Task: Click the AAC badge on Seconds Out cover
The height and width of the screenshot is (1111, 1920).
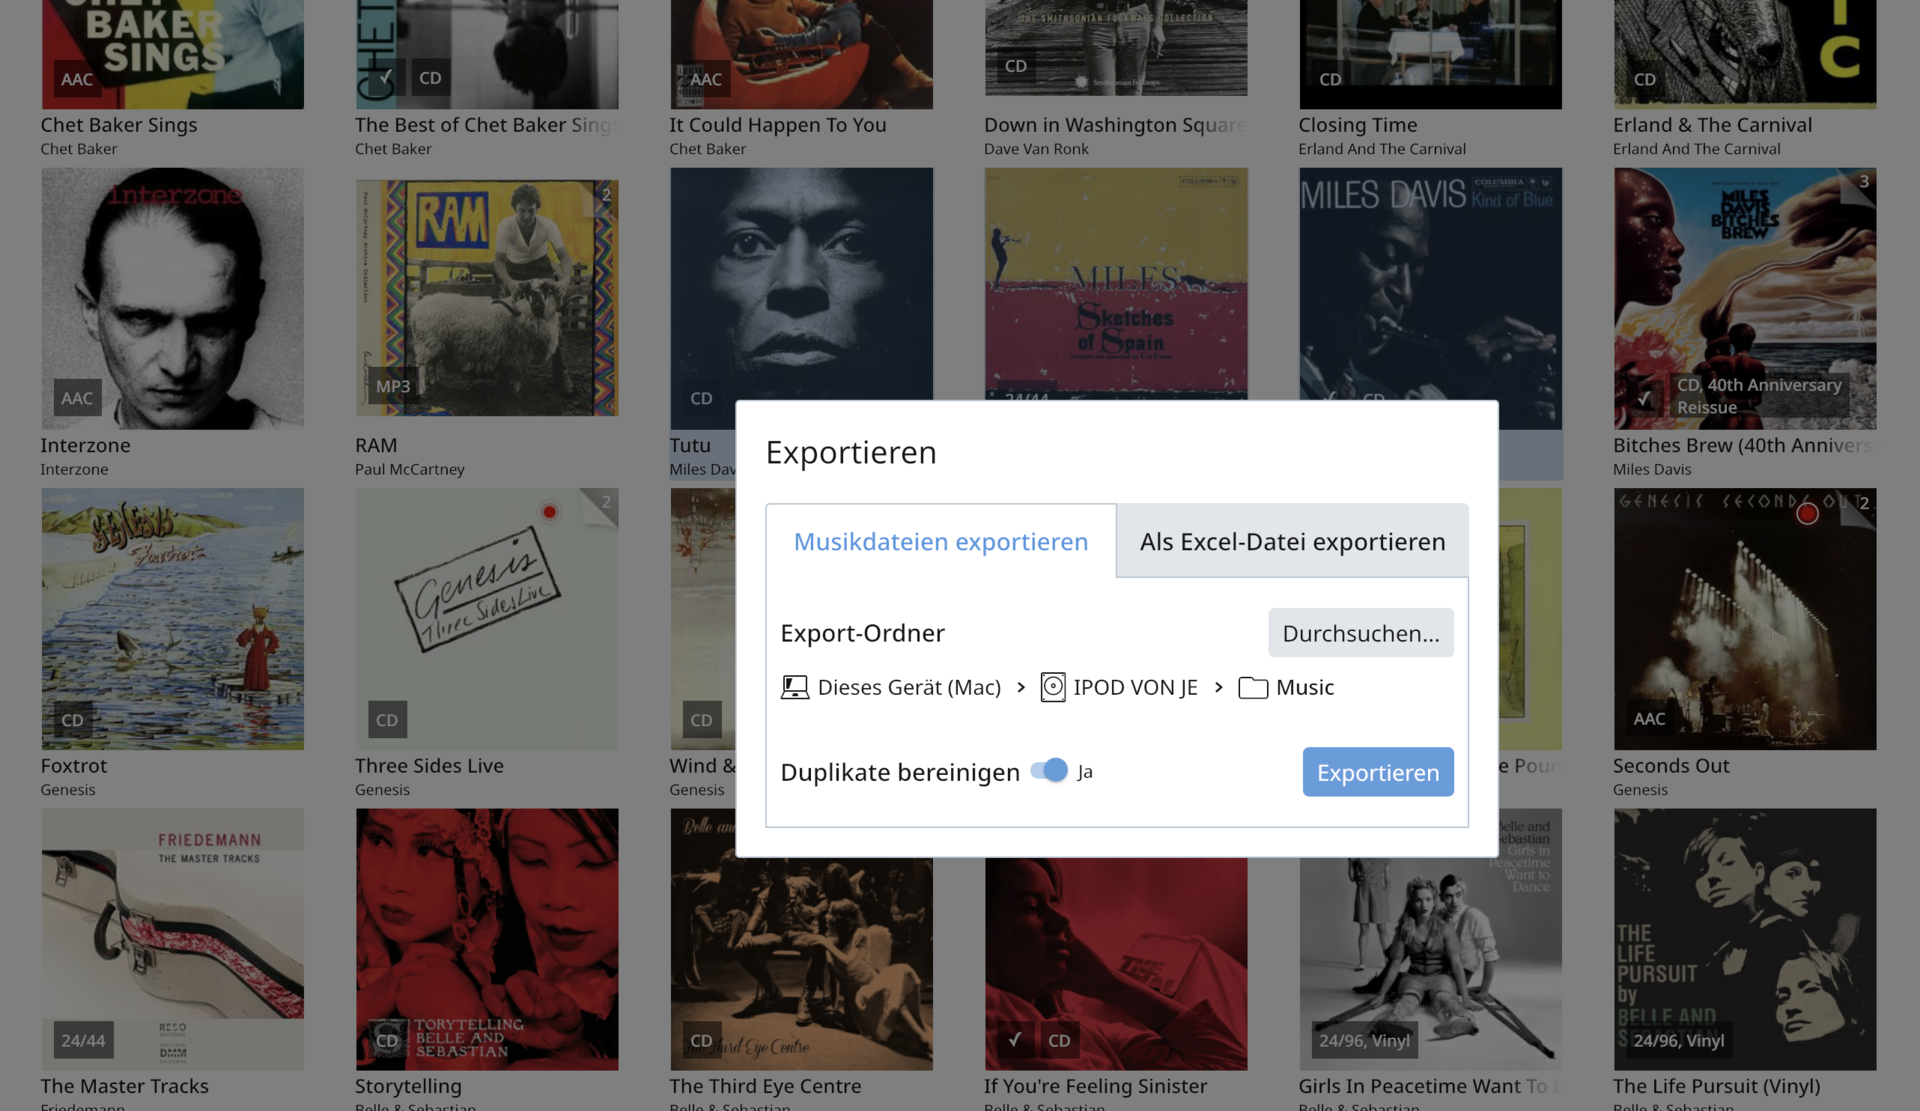Action: (1649, 719)
